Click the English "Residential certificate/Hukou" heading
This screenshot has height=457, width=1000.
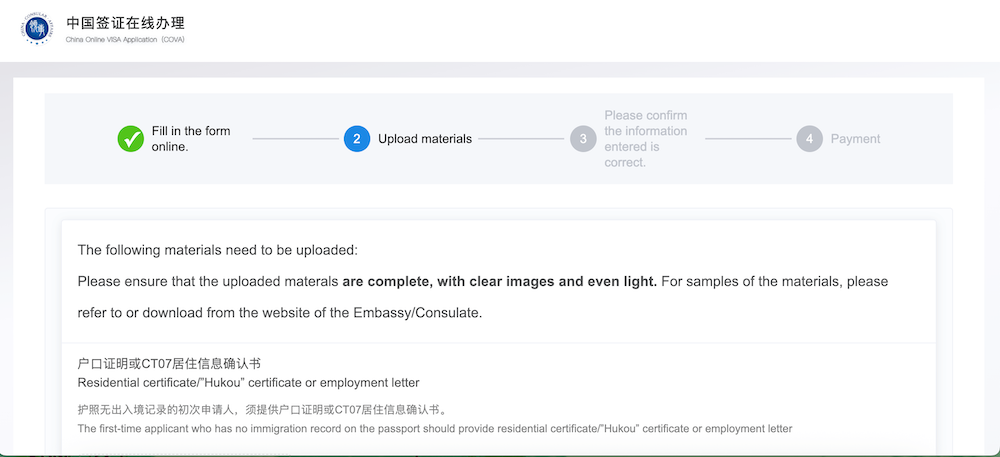point(248,383)
